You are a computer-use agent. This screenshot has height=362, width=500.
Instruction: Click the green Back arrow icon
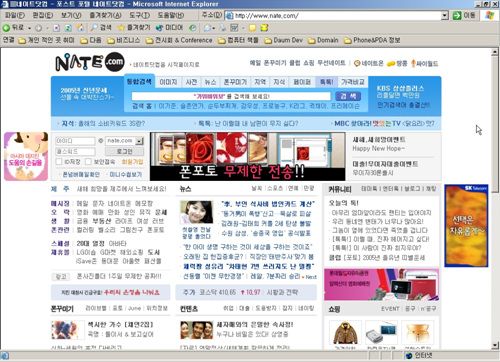6,28
